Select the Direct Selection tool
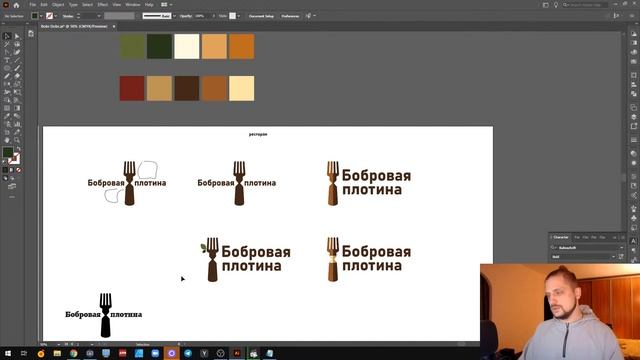This screenshot has height=360, width=640. (17, 36)
